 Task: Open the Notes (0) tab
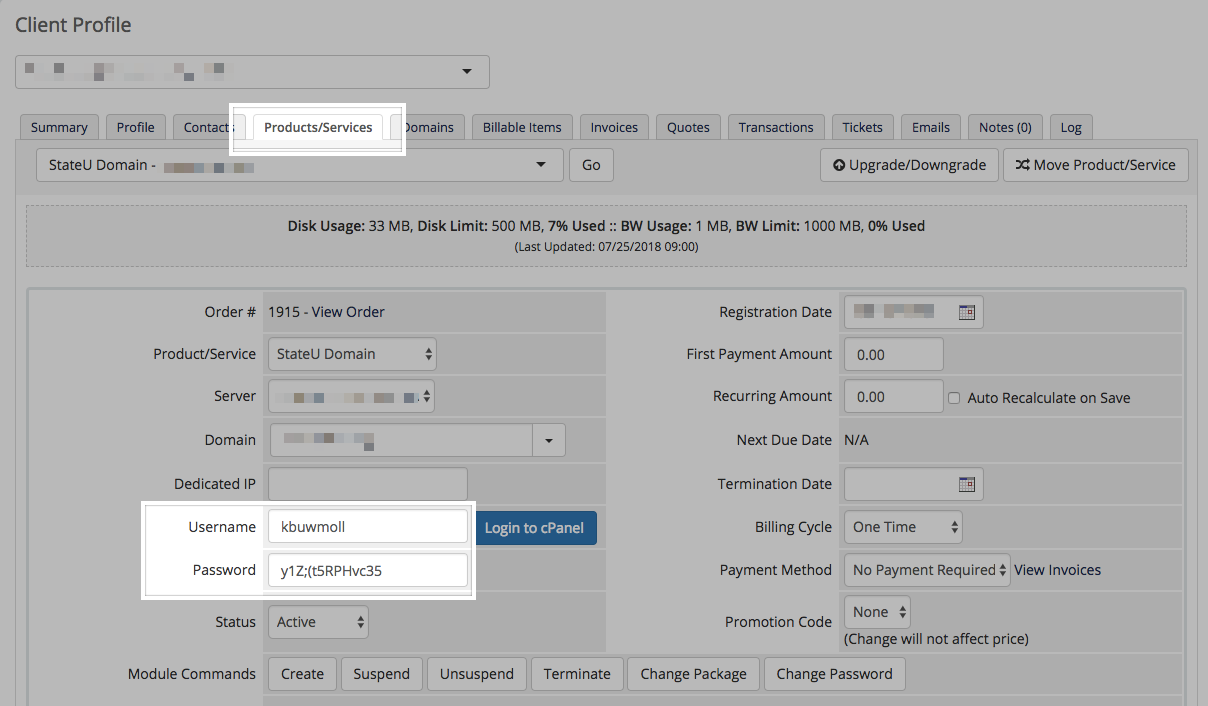pos(1005,127)
